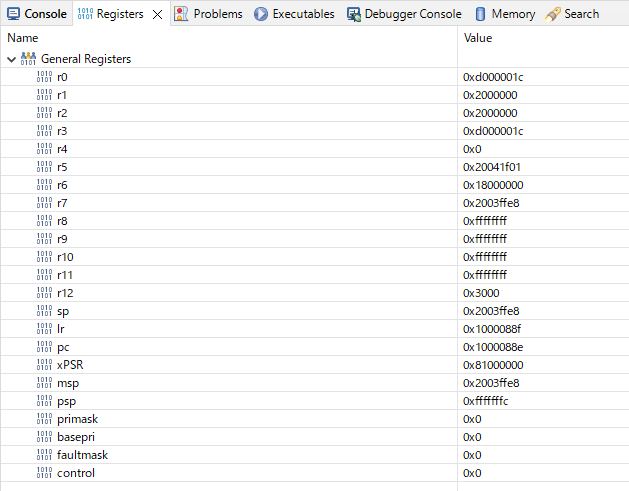This screenshot has width=629, height=491.
Task: Click the register icon beside xPSR
Action: tap(44, 365)
